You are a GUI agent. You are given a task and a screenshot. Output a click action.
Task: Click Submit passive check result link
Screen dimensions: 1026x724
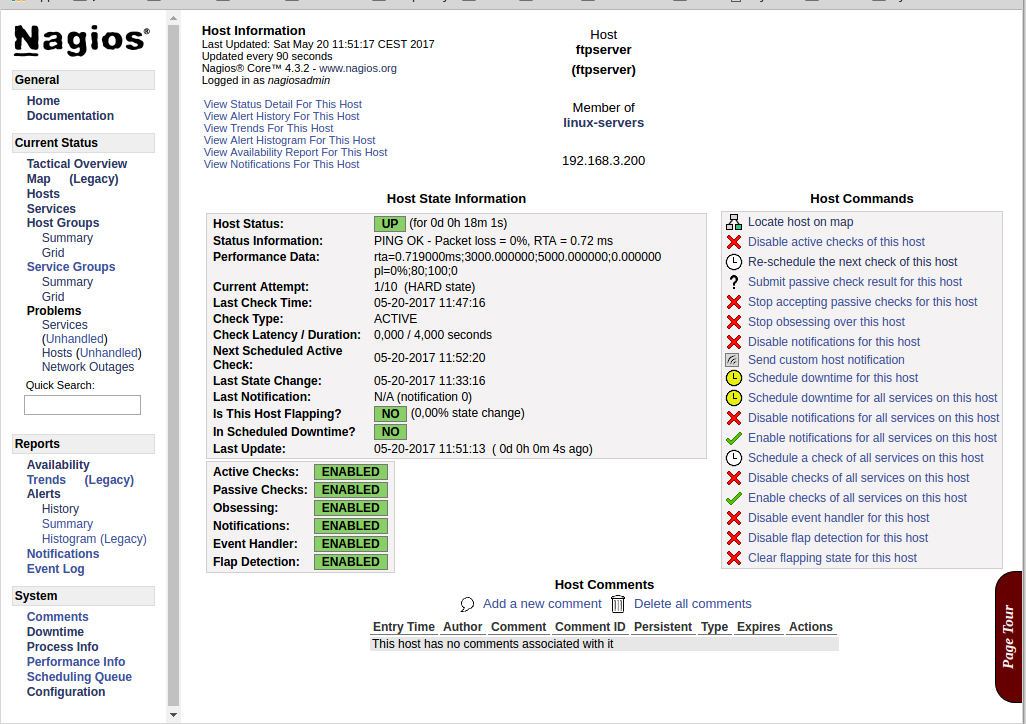(x=855, y=282)
